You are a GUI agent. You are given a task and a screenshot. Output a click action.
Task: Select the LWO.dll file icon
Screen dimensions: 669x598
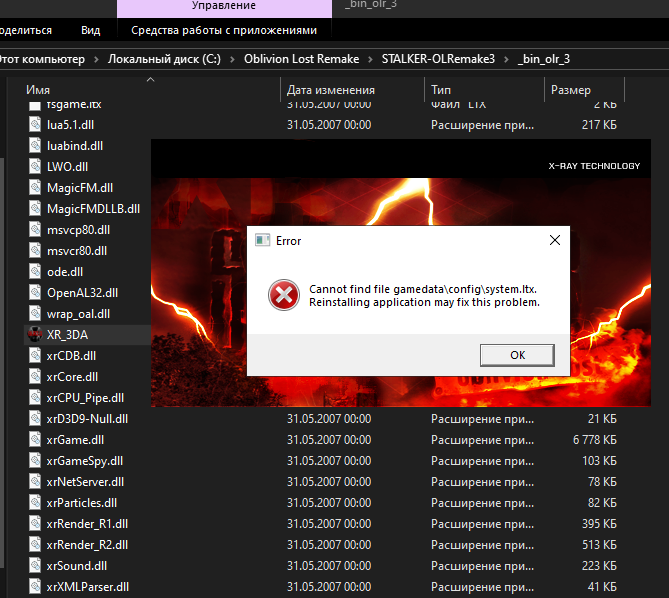pyautogui.click(x=35, y=166)
